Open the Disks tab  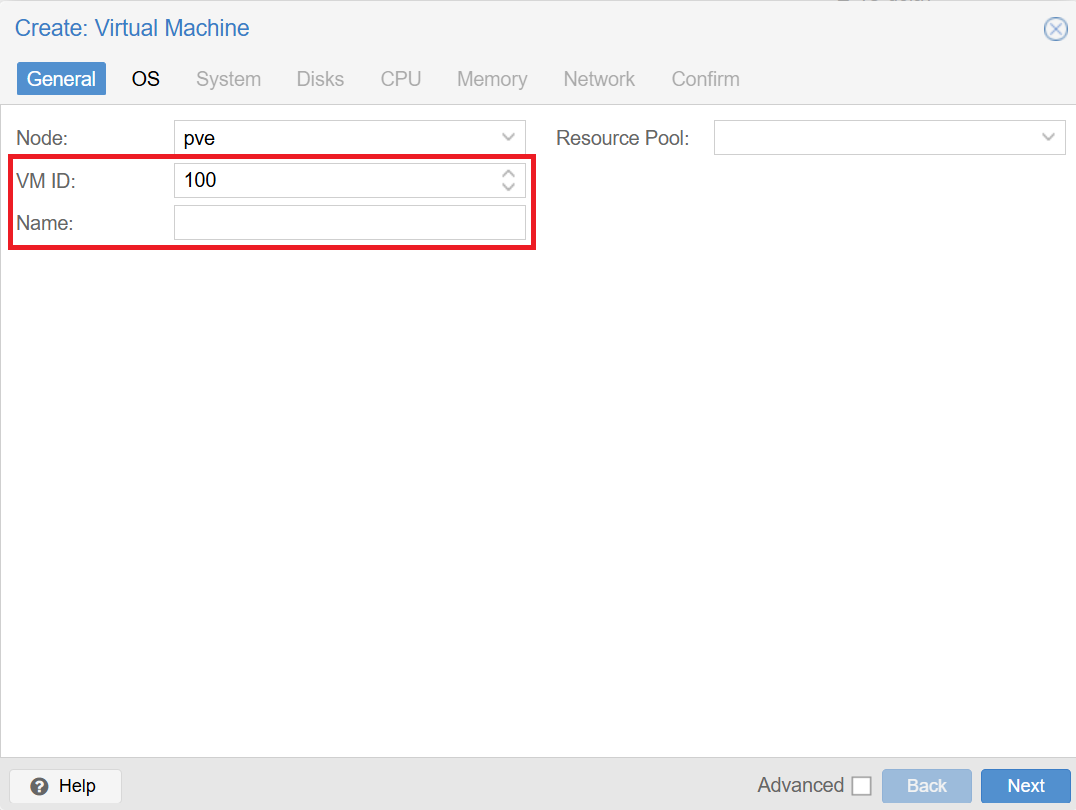pyautogui.click(x=320, y=79)
